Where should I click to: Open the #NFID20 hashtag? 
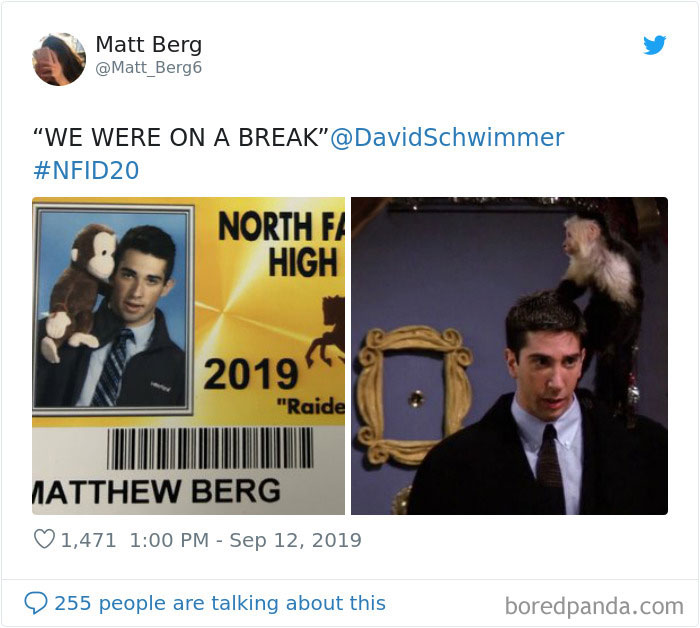[x=86, y=170]
